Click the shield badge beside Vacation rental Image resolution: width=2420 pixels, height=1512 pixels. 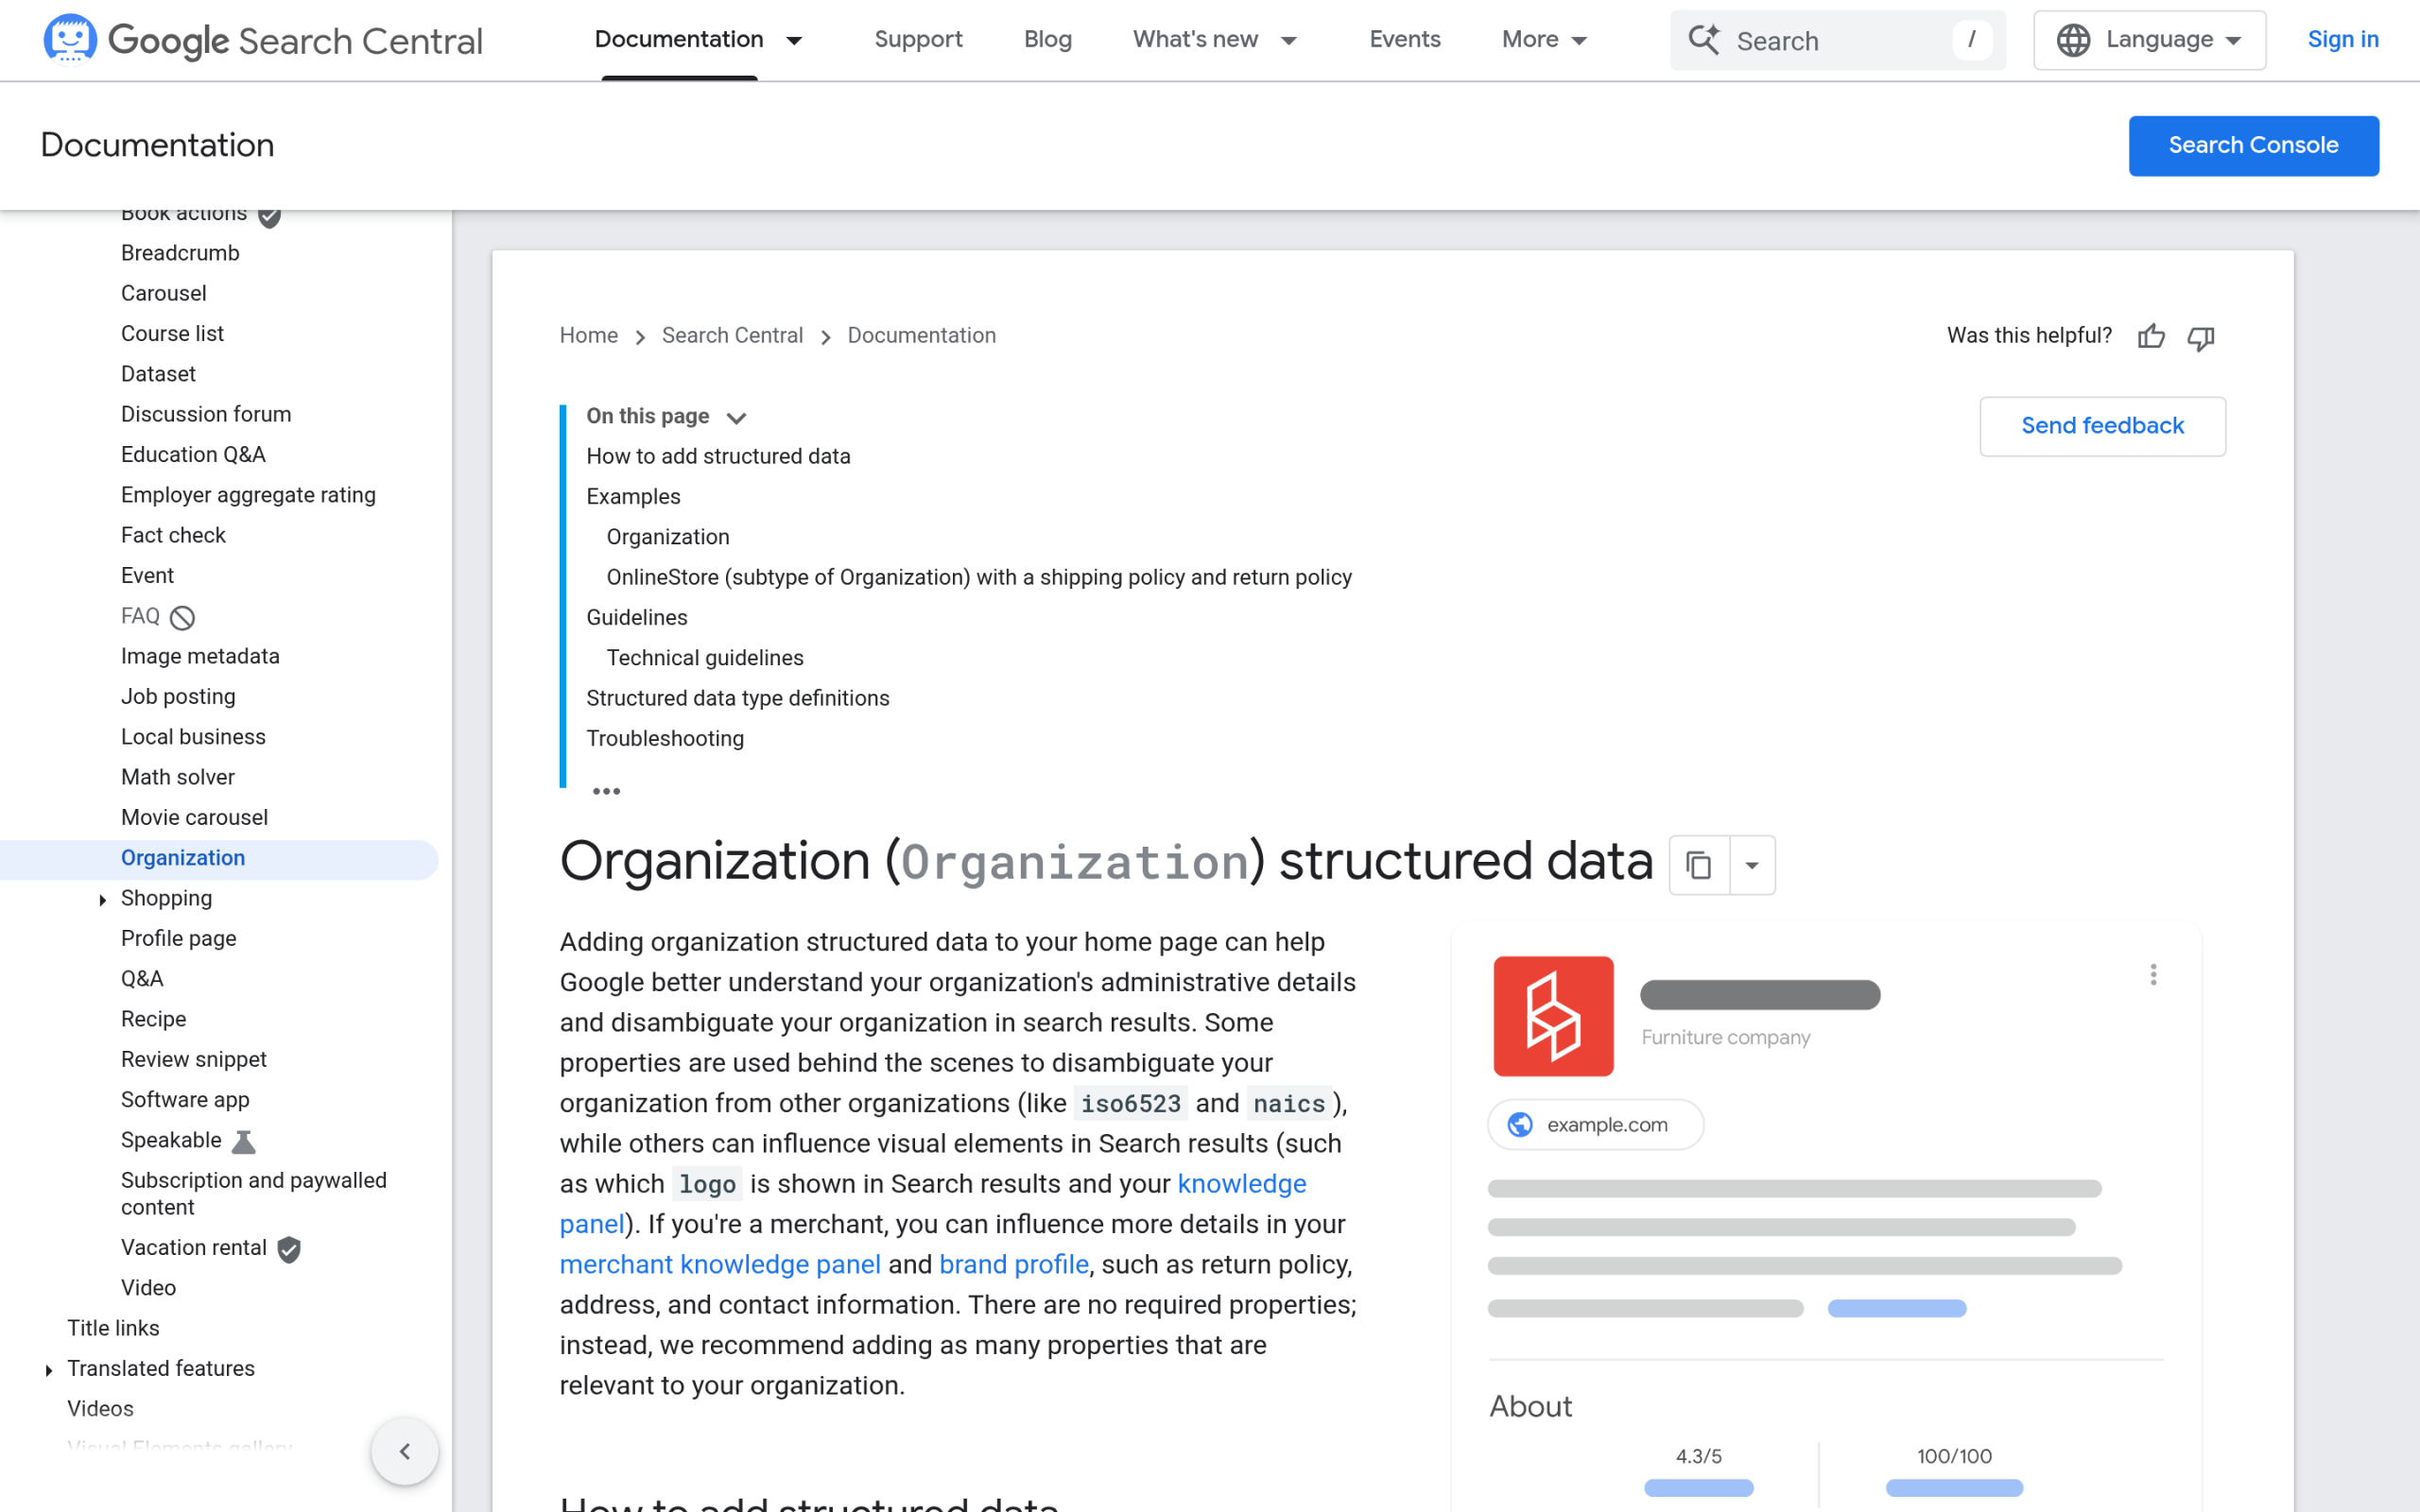click(x=289, y=1249)
